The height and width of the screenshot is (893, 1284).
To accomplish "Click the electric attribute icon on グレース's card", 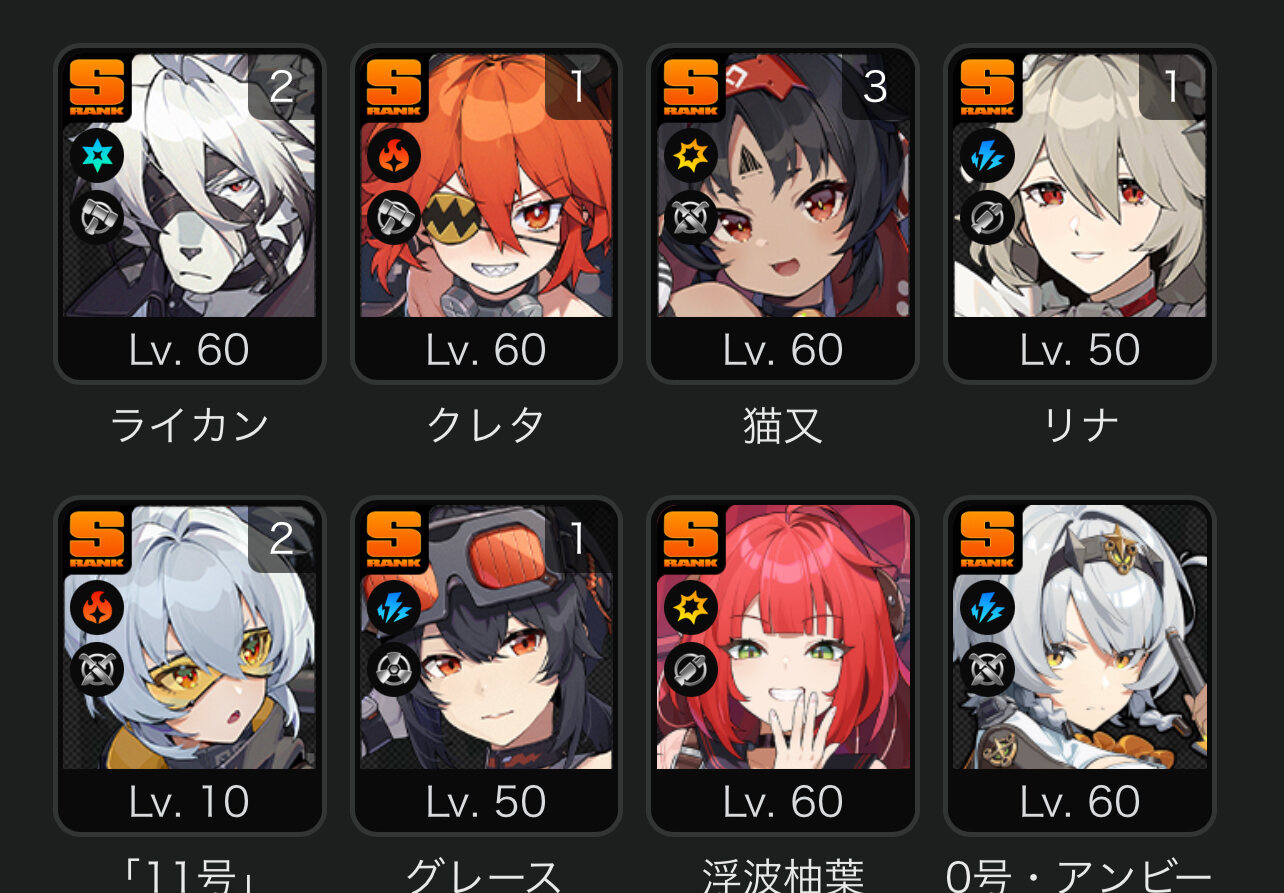I will [394, 608].
